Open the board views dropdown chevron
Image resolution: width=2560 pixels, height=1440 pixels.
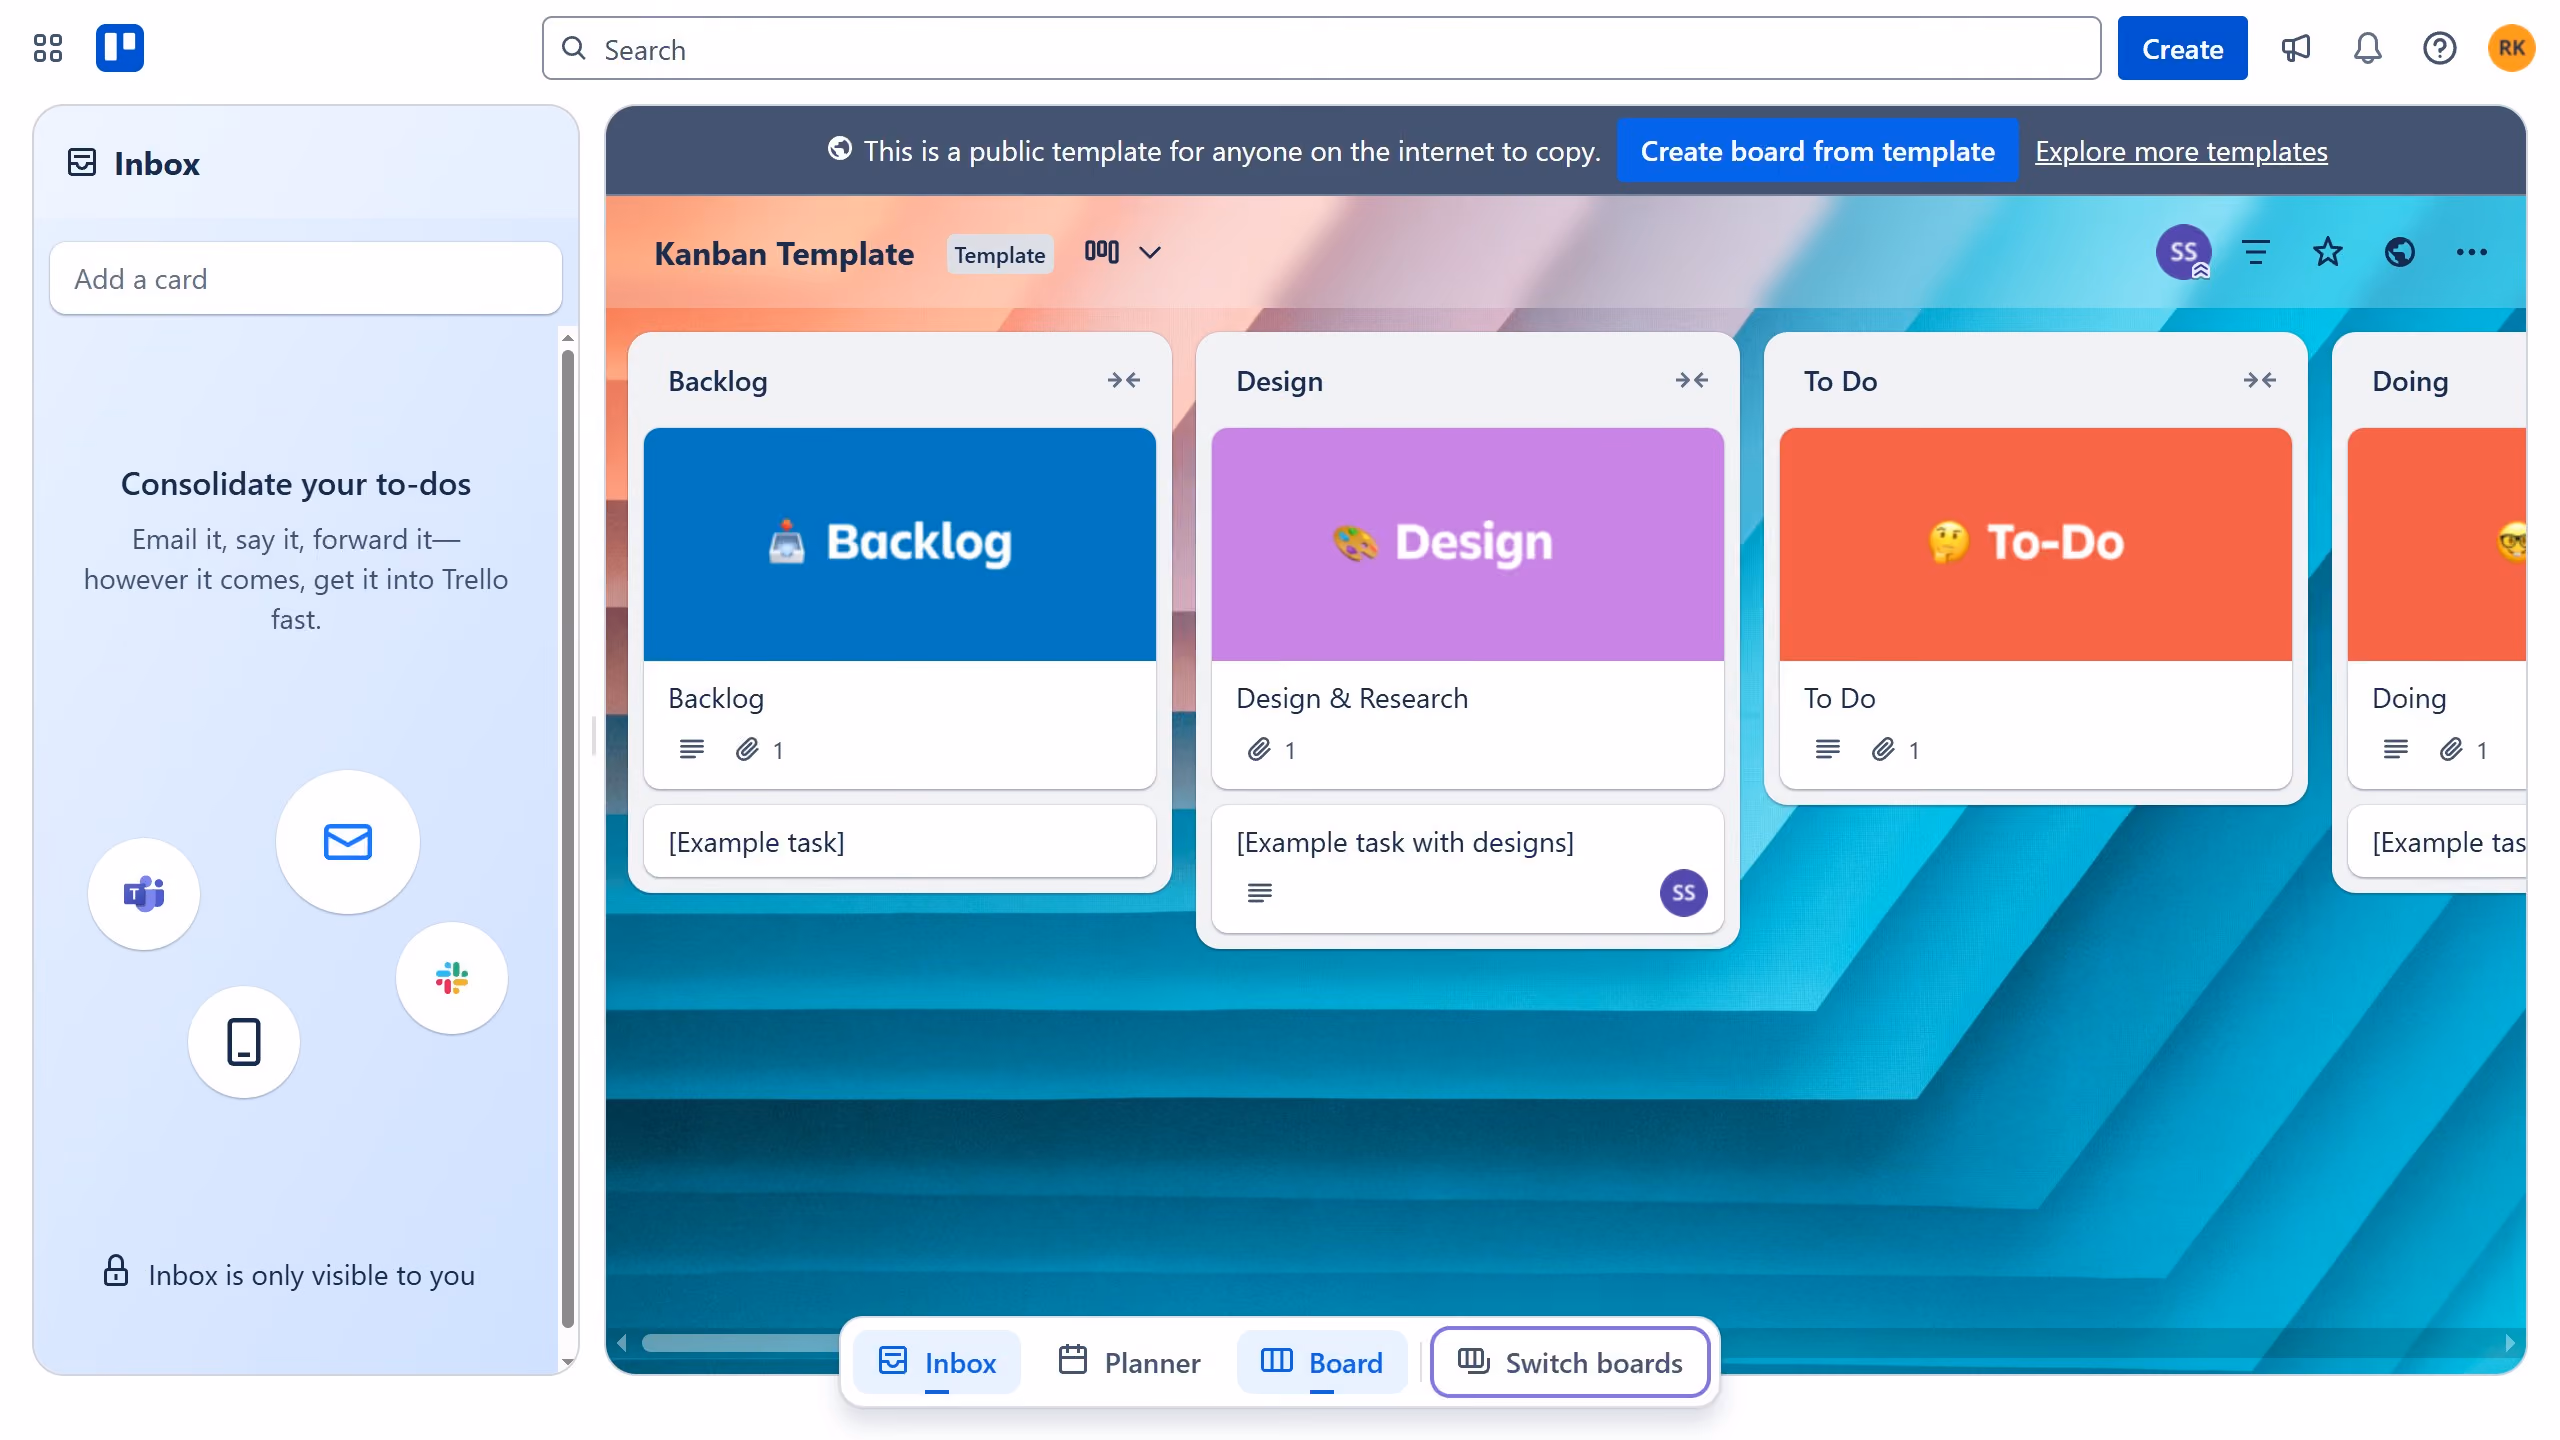pos(1150,252)
